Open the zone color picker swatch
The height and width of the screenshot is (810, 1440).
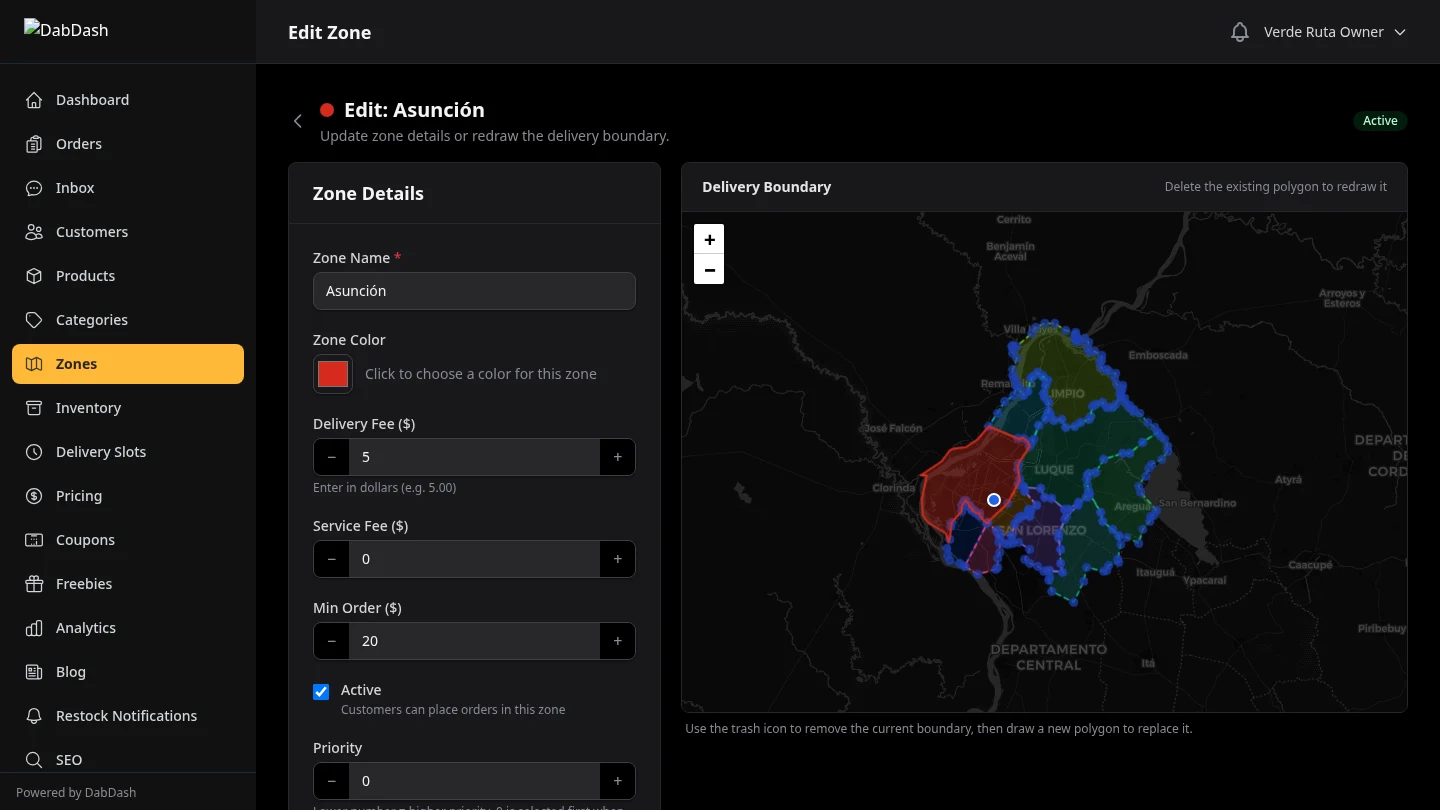pos(332,373)
